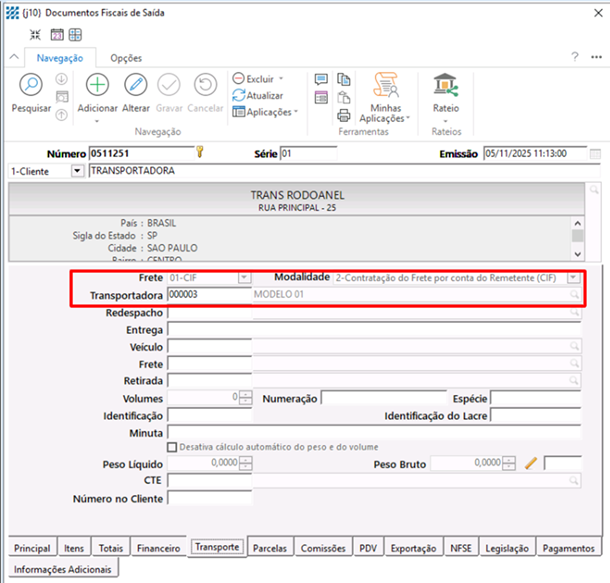The width and height of the screenshot is (610, 583).
Task: Enable Desativa cálculo automático do peso checkbox
Action: 172,447
